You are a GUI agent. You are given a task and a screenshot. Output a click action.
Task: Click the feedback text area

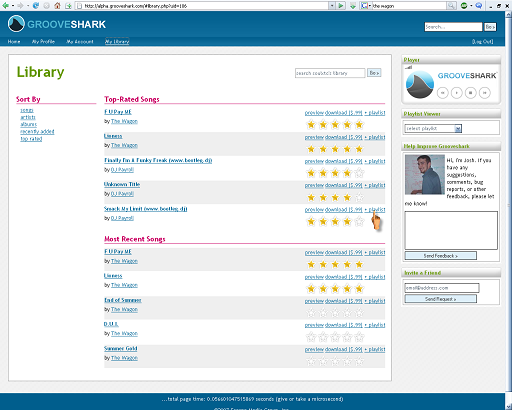451,230
